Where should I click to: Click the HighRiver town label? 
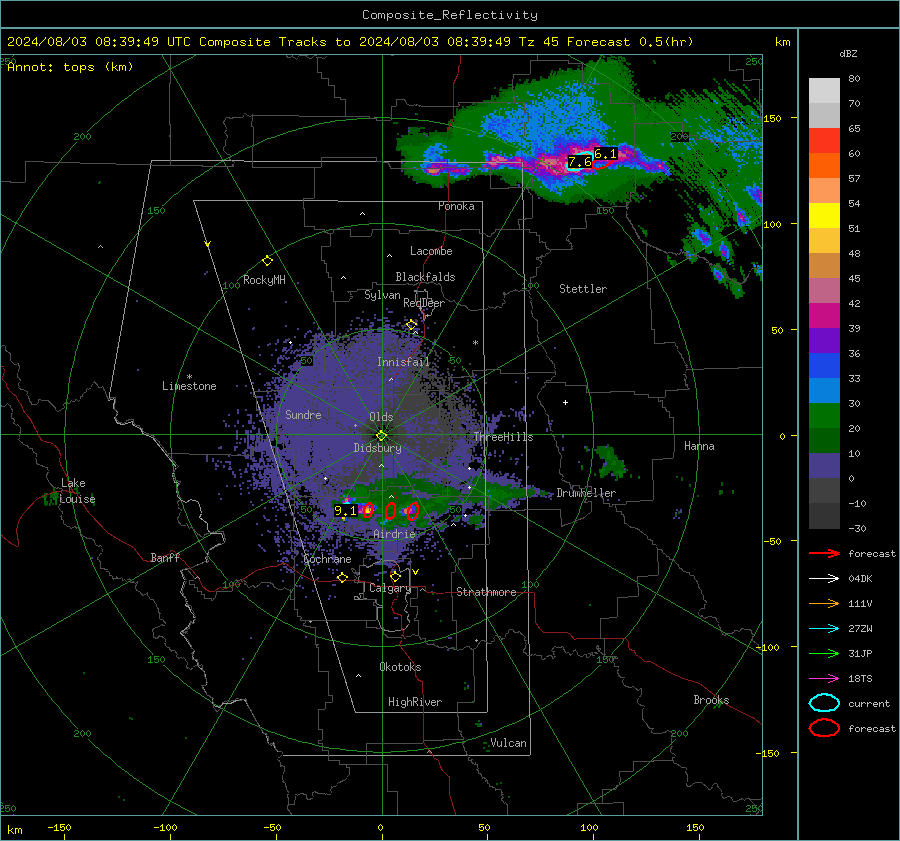coord(415,702)
